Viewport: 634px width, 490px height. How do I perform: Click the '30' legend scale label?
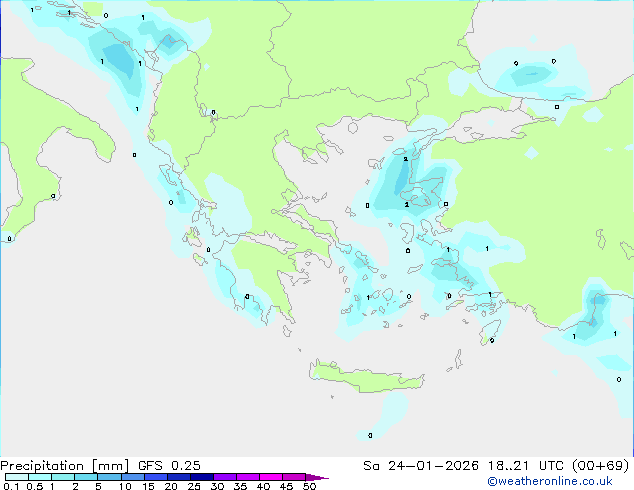click(x=217, y=486)
